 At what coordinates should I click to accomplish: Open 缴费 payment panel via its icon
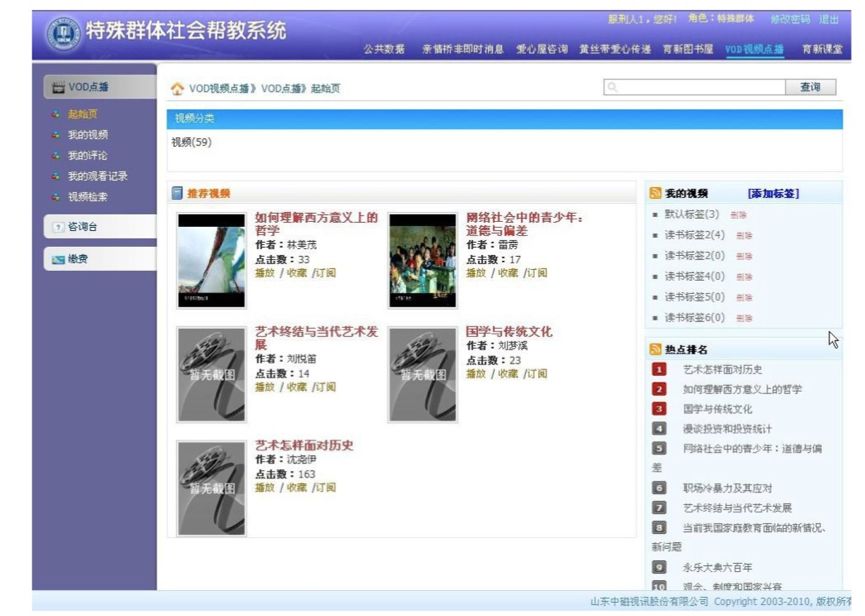(58, 256)
